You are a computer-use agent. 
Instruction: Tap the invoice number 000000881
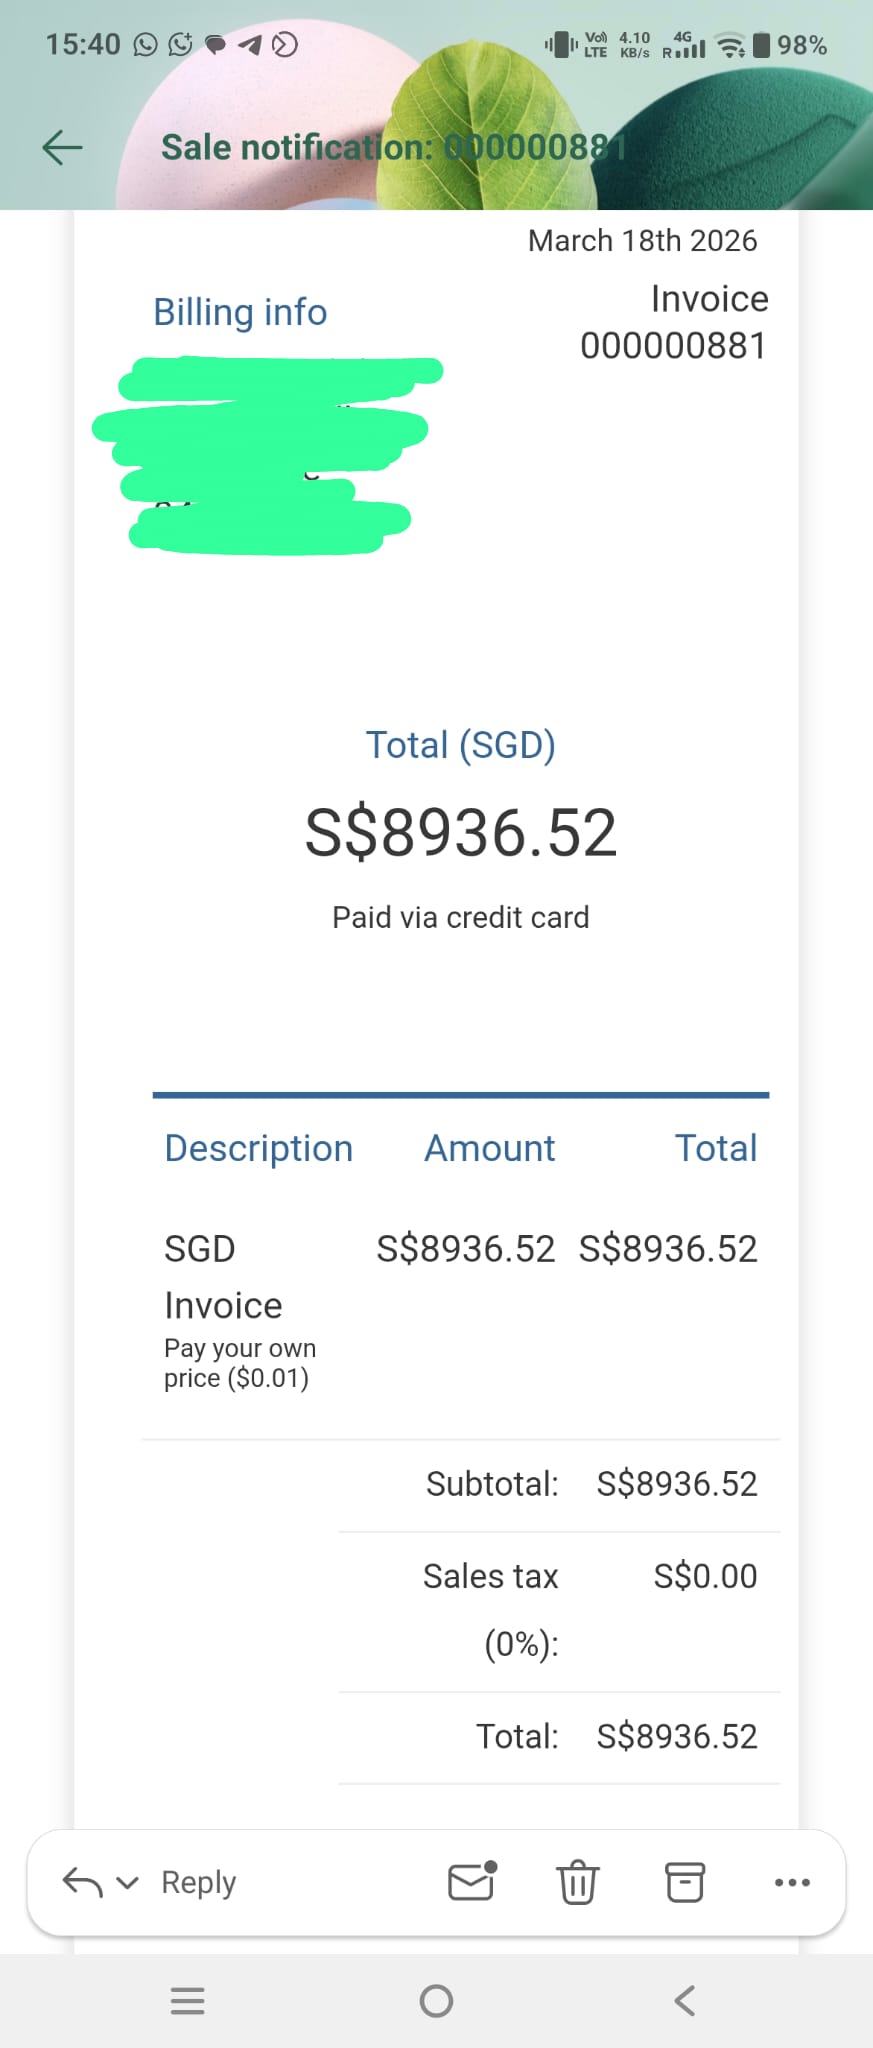tap(673, 345)
